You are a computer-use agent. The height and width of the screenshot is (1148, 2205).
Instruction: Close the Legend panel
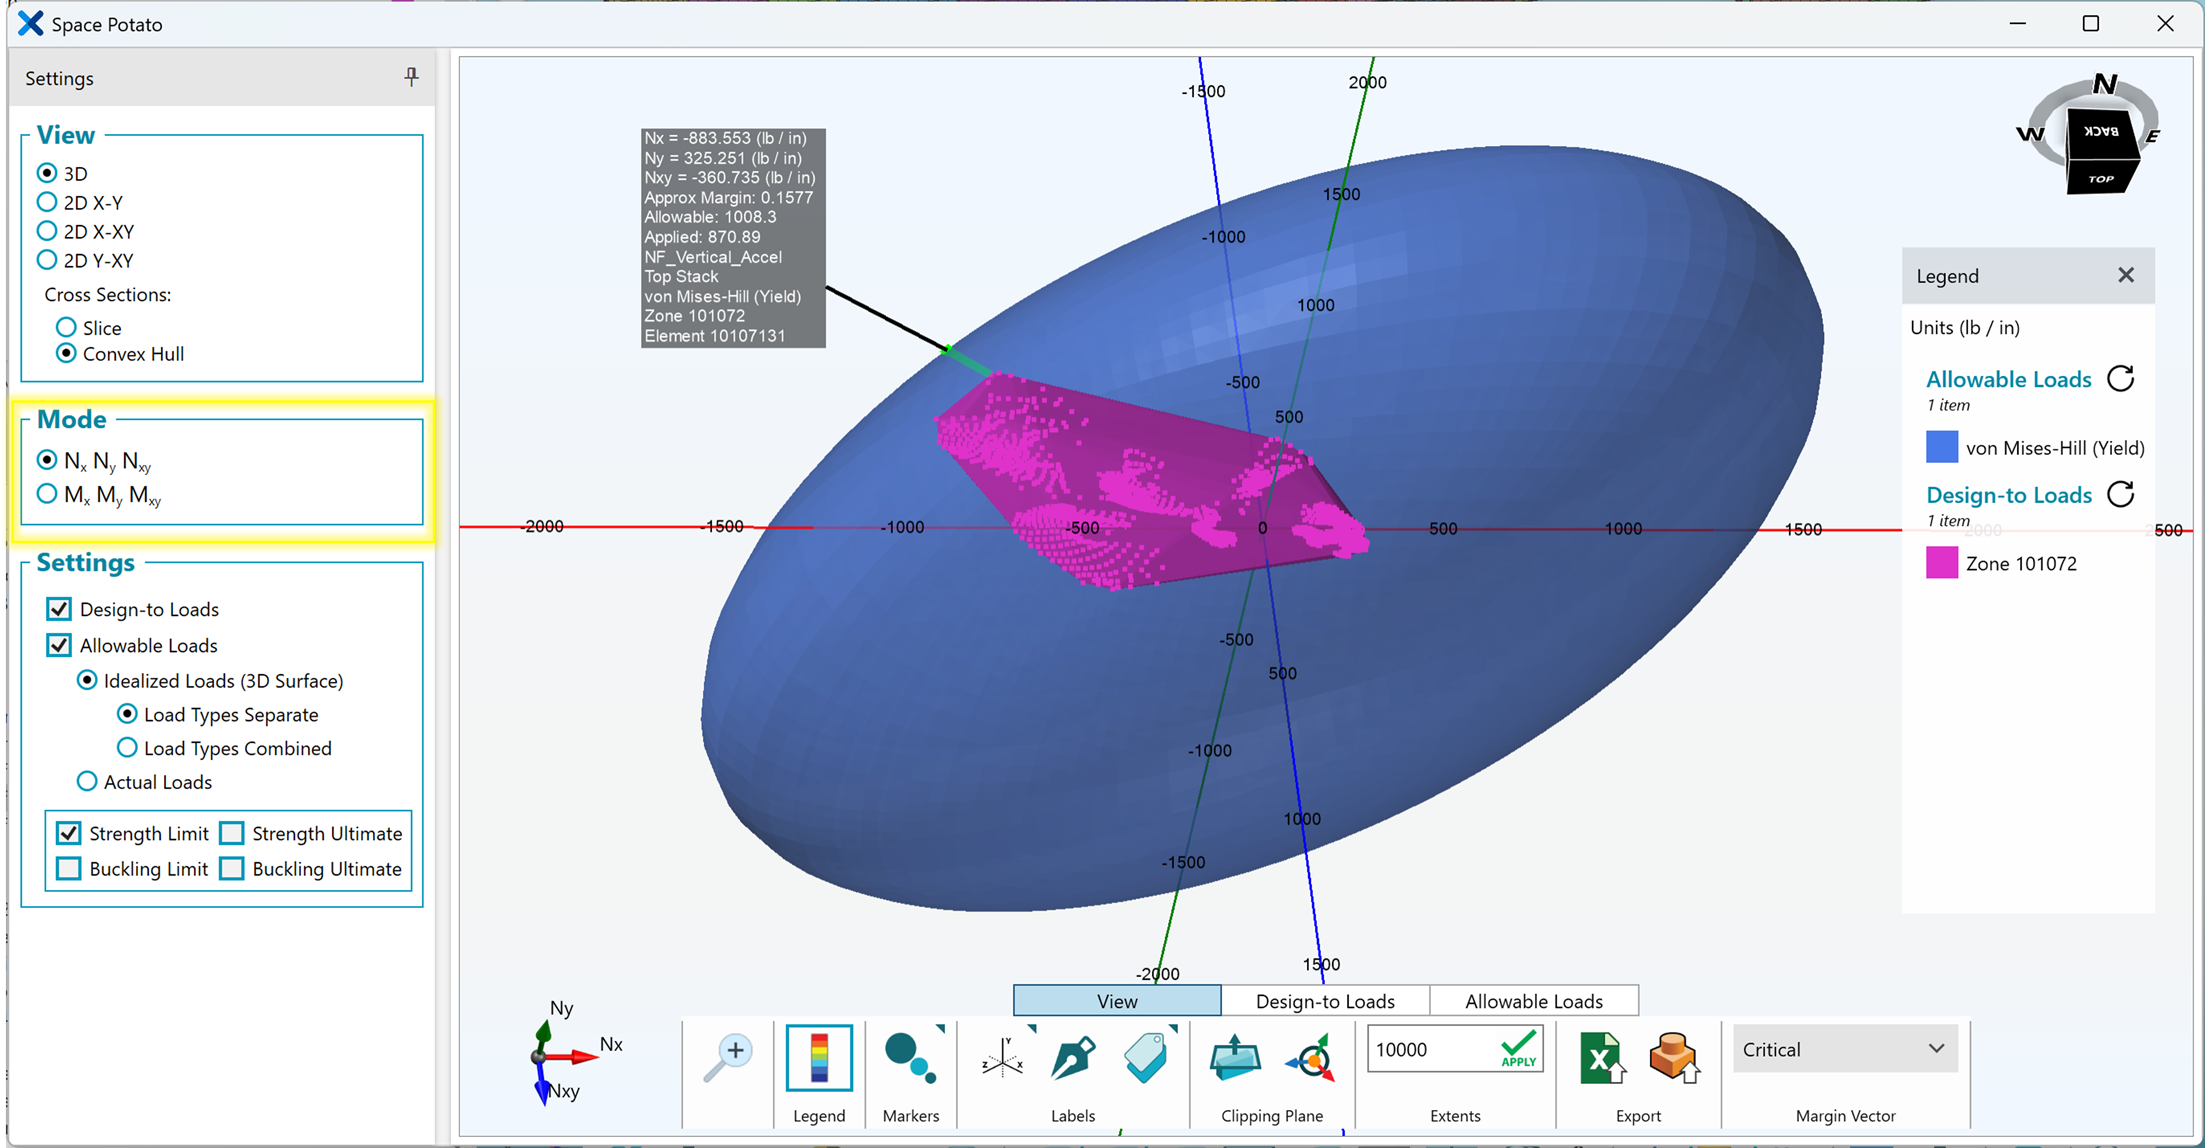[x=2126, y=275]
